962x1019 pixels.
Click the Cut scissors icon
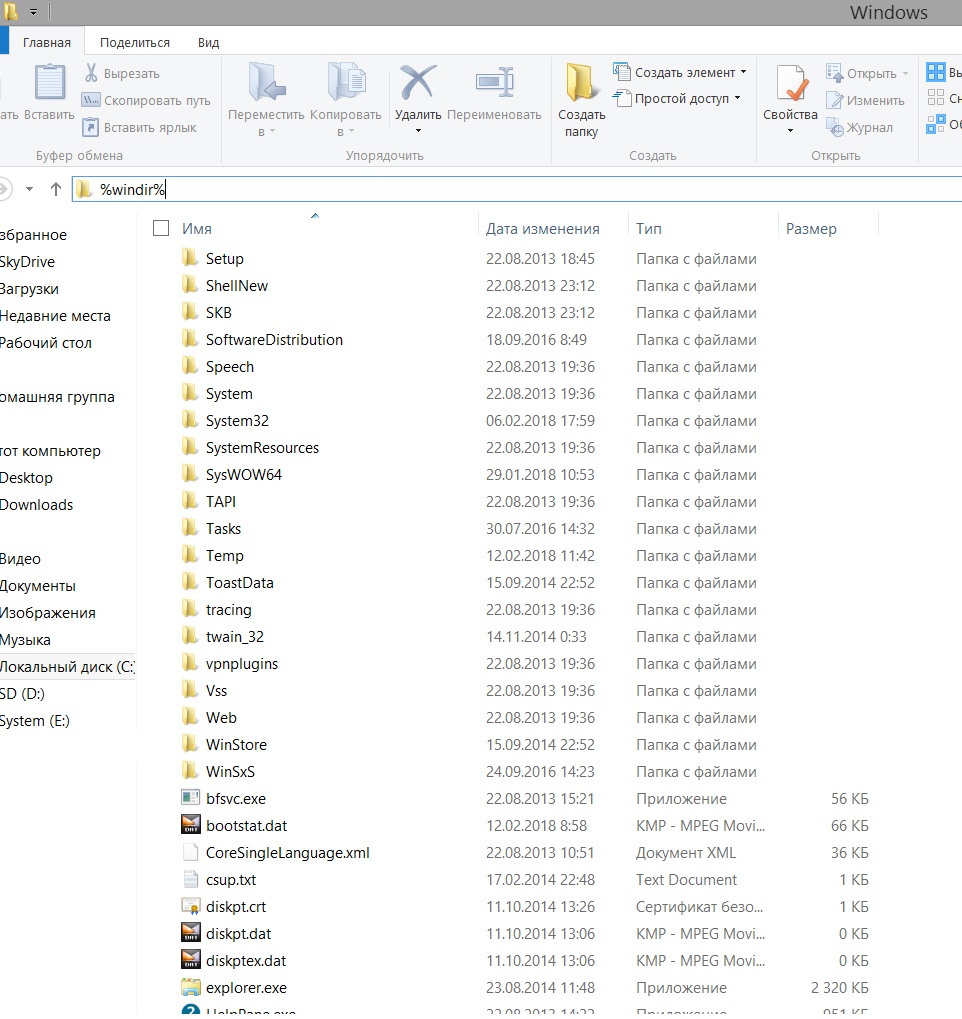[91, 73]
